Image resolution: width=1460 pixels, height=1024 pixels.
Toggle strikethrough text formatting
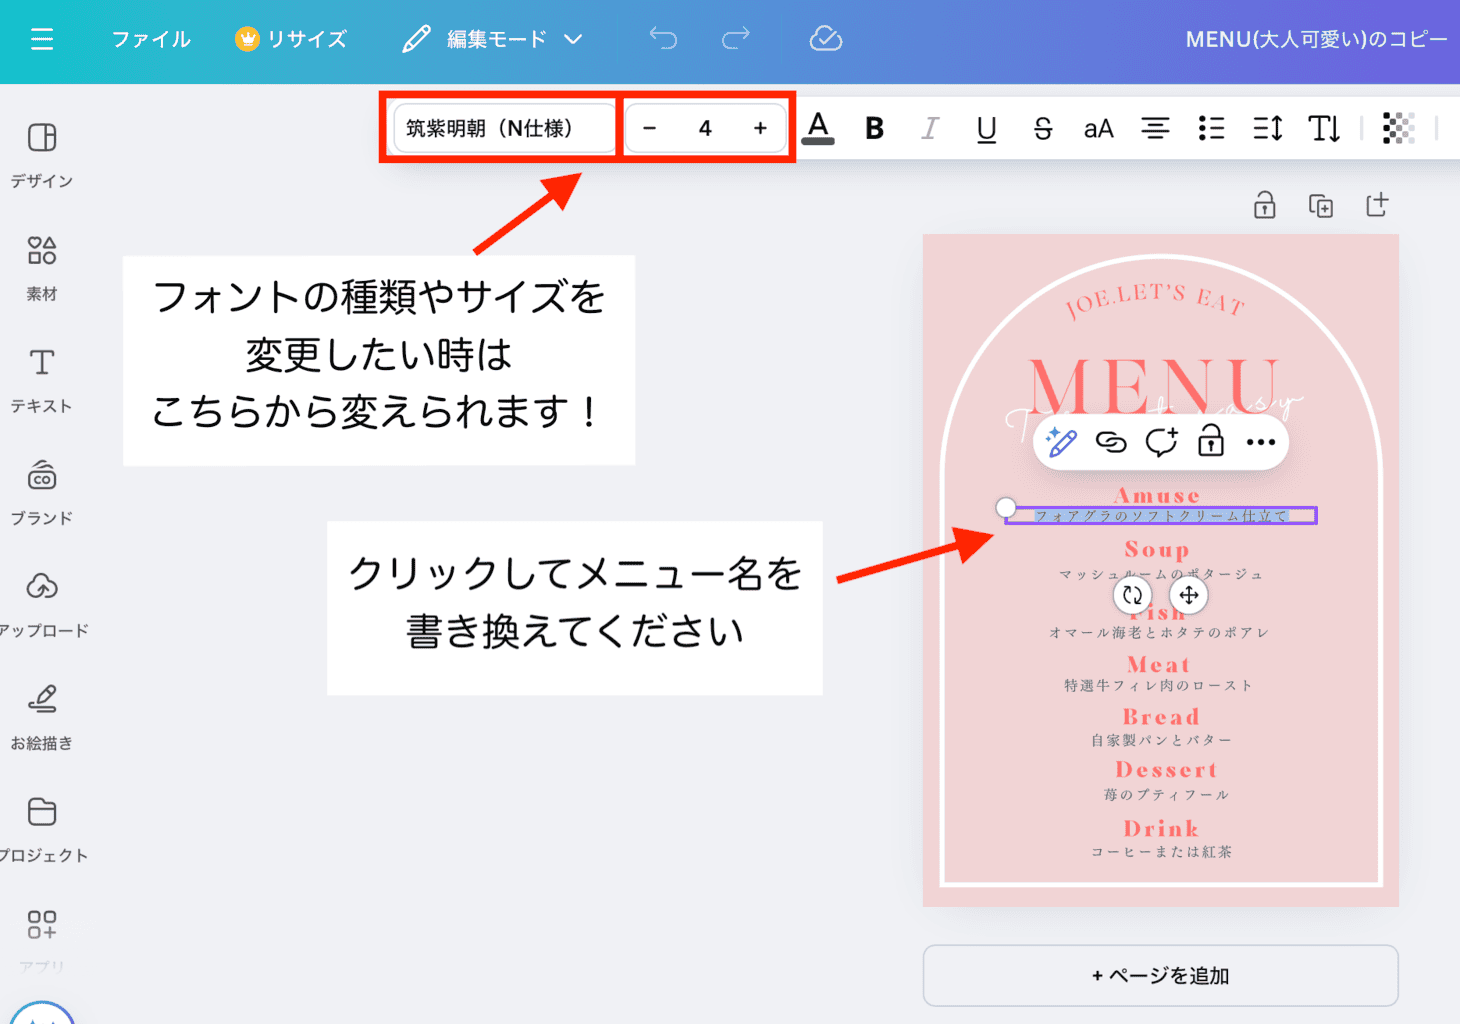[x=1042, y=128]
